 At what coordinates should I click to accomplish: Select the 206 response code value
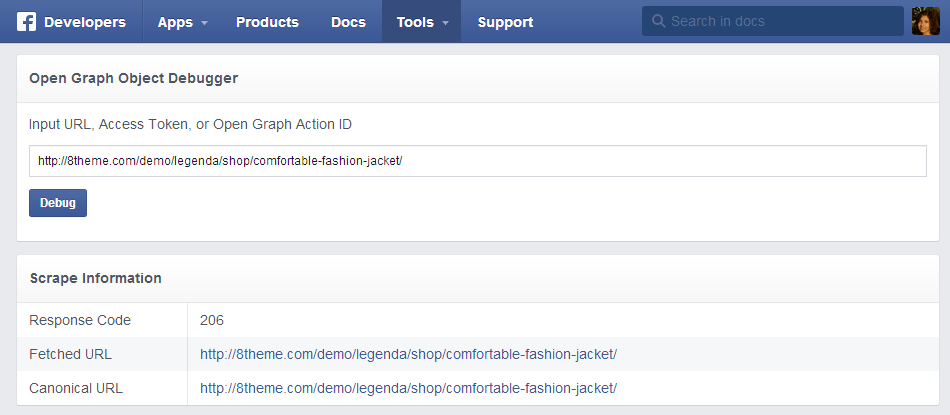[x=212, y=320]
